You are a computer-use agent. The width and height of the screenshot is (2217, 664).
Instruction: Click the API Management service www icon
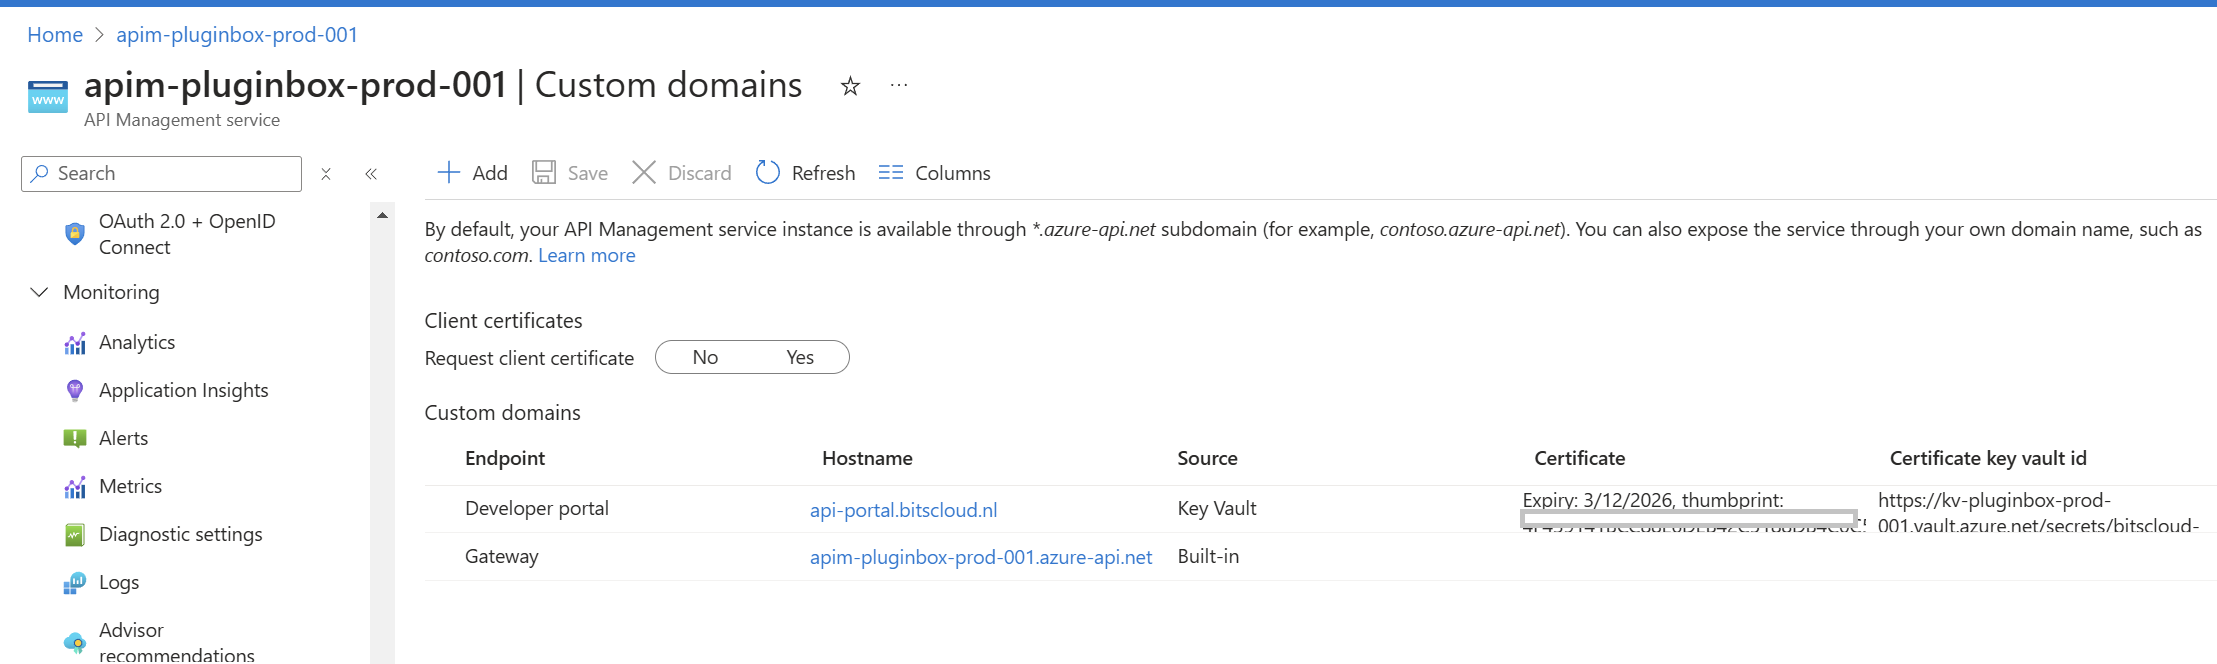(x=48, y=97)
